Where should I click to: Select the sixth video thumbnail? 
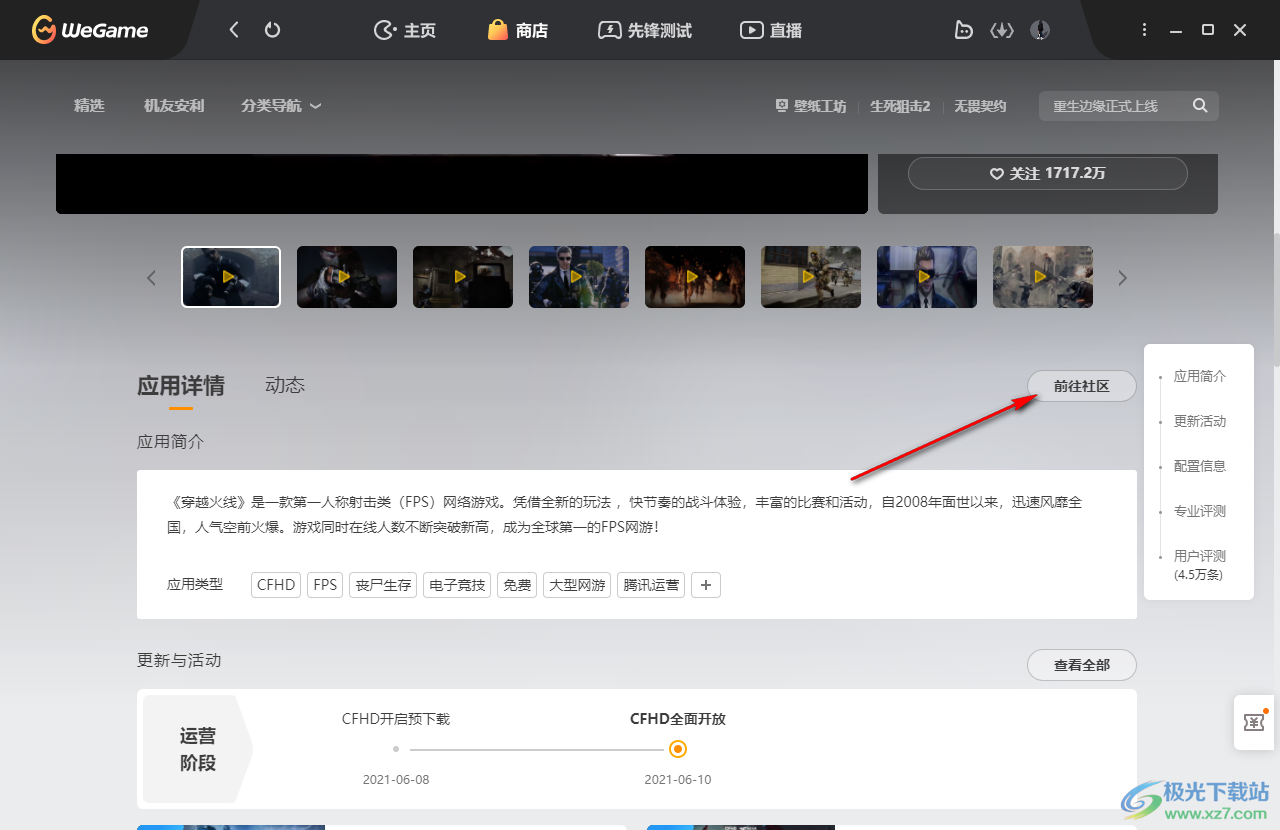811,277
